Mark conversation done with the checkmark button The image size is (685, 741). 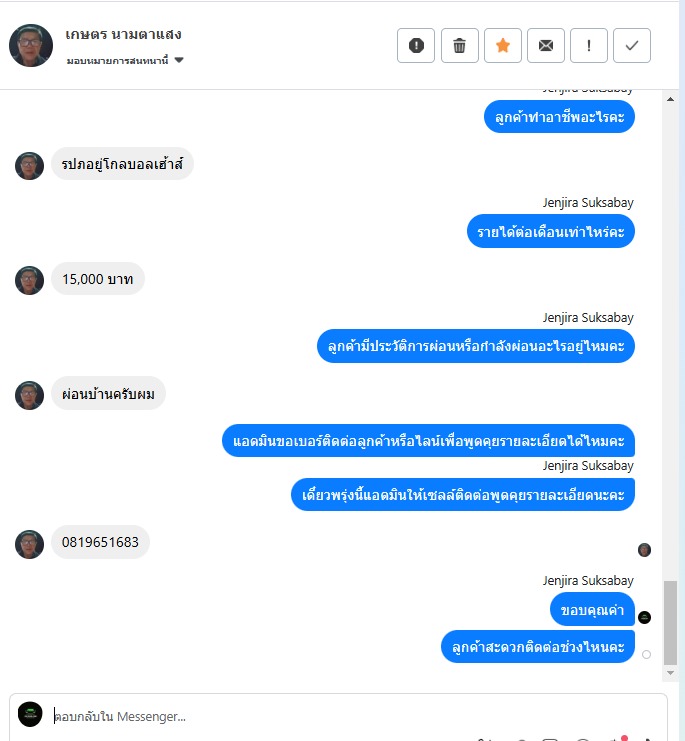[632, 45]
